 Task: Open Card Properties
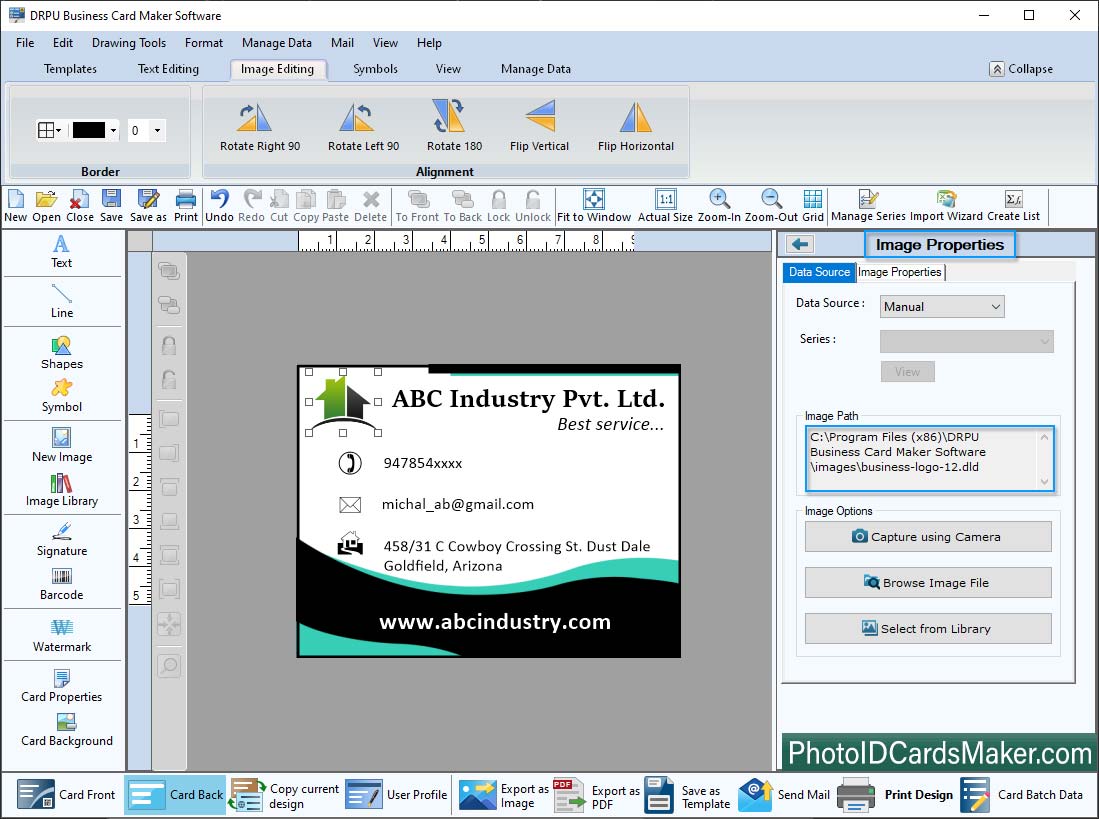point(62,686)
